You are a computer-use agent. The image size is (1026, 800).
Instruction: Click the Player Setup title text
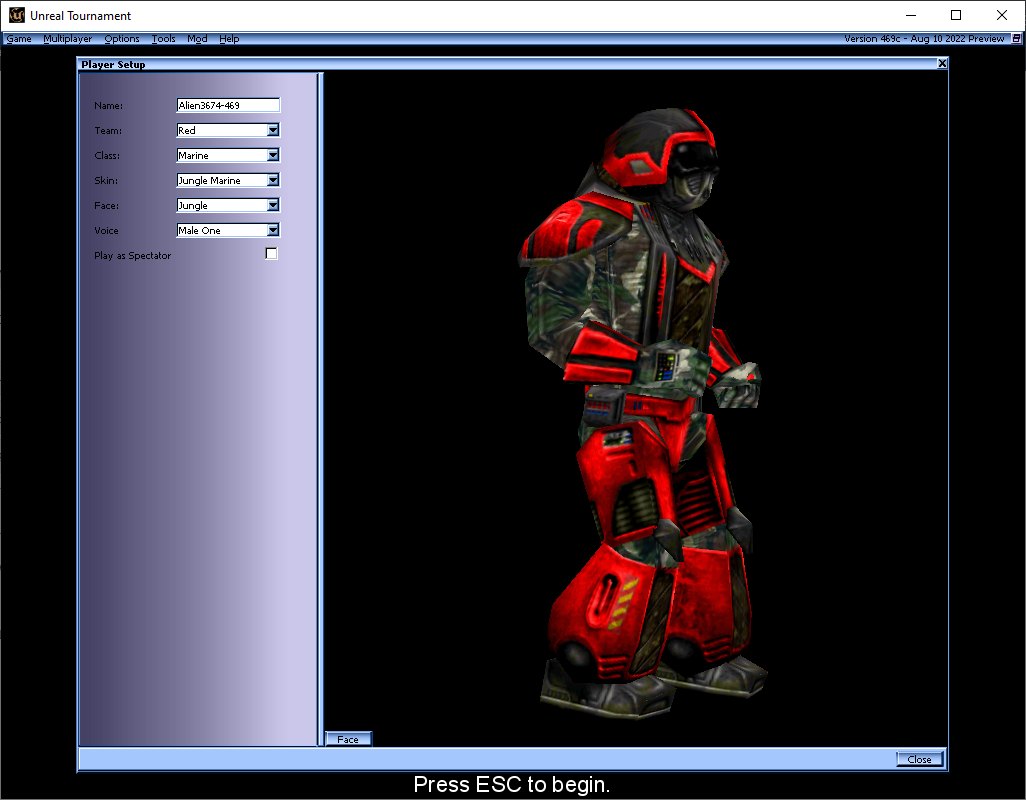pos(113,64)
